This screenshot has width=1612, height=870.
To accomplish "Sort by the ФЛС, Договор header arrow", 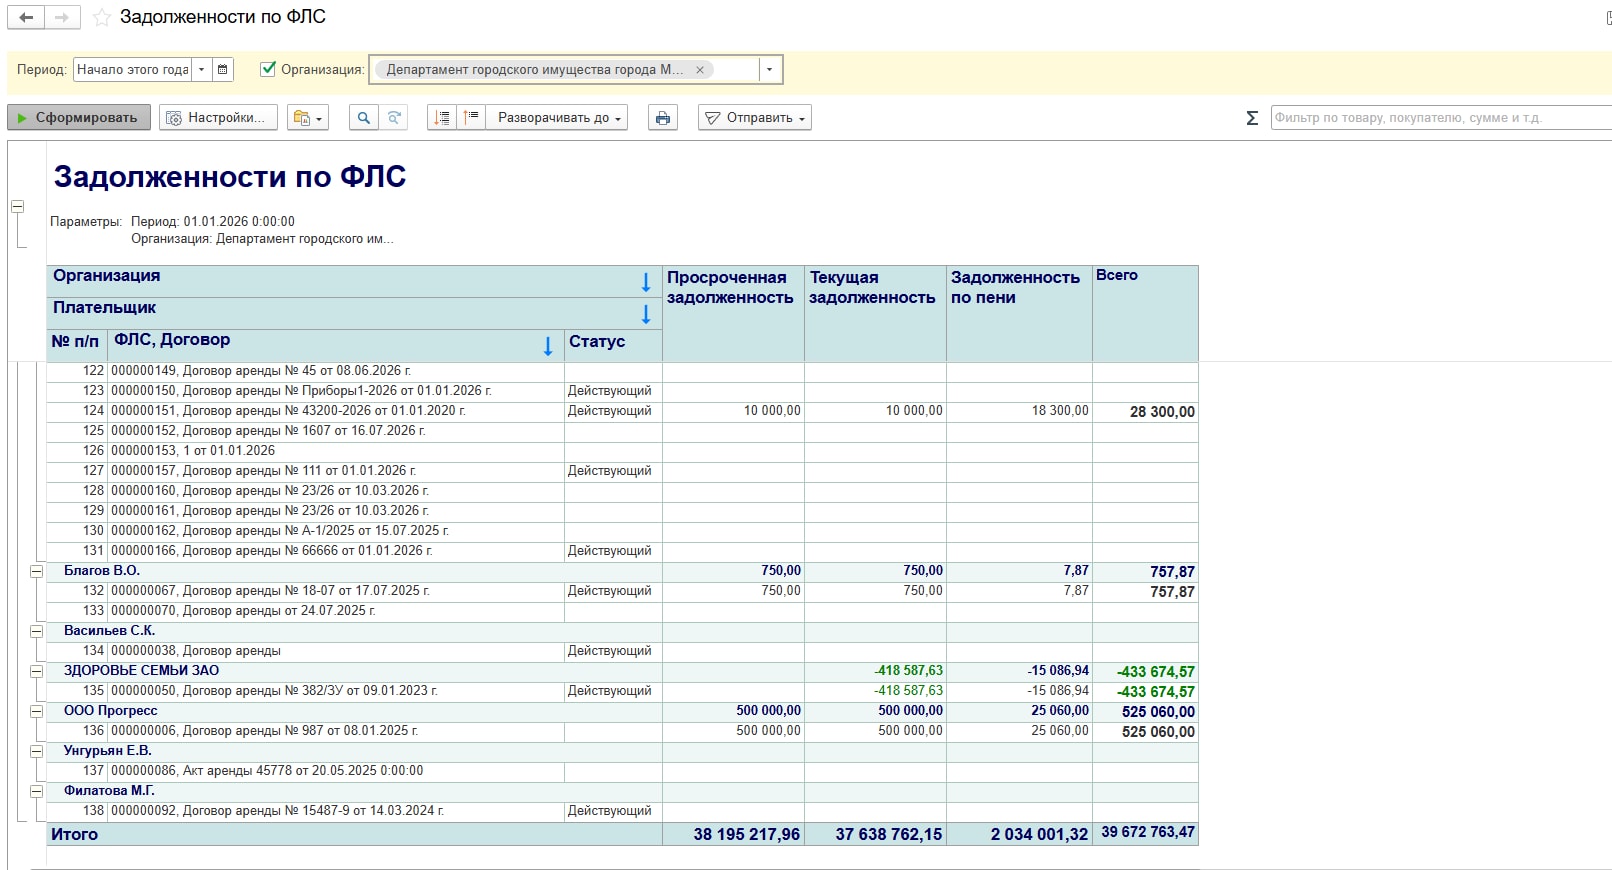I will click(x=548, y=346).
